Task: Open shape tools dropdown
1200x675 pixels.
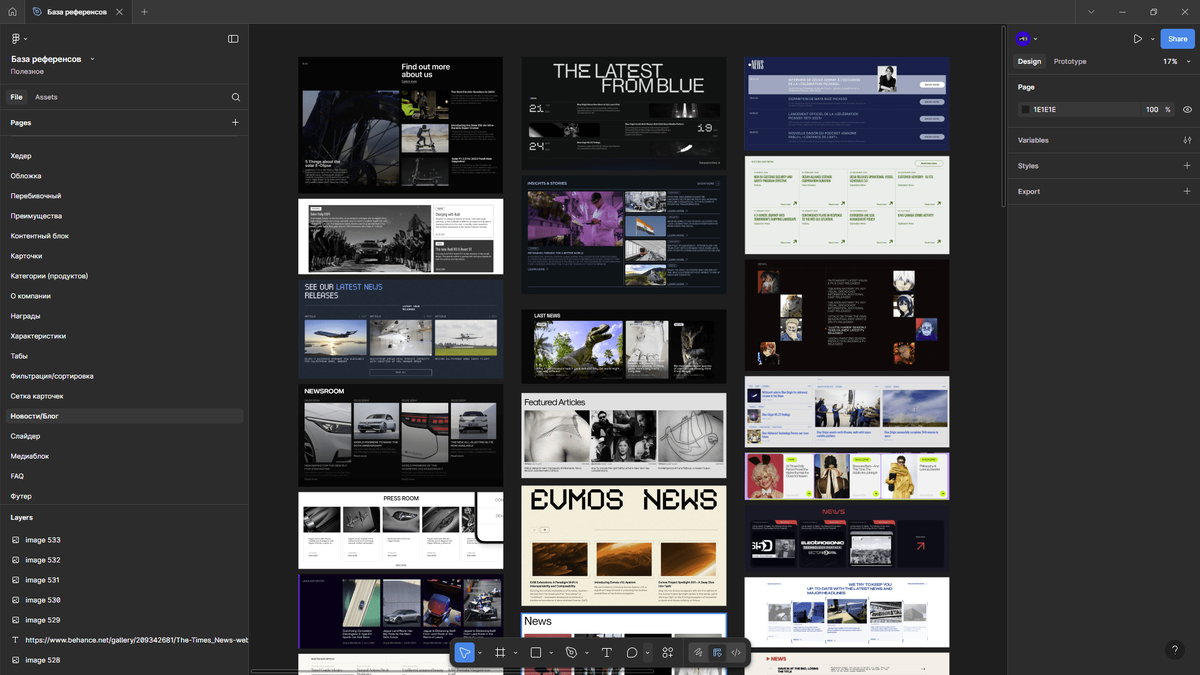Action: coord(551,653)
